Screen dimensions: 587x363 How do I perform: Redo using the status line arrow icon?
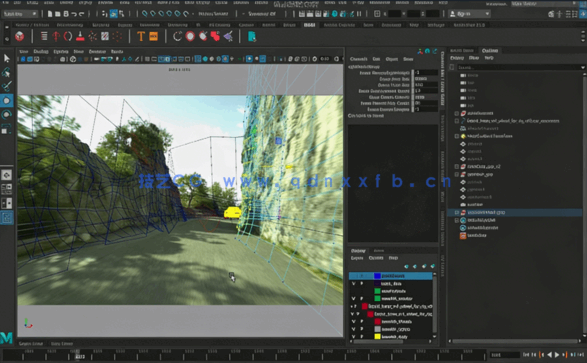coord(81,14)
